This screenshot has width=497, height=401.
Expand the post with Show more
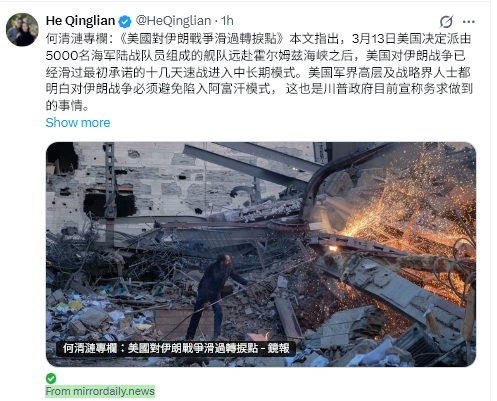(x=78, y=123)
